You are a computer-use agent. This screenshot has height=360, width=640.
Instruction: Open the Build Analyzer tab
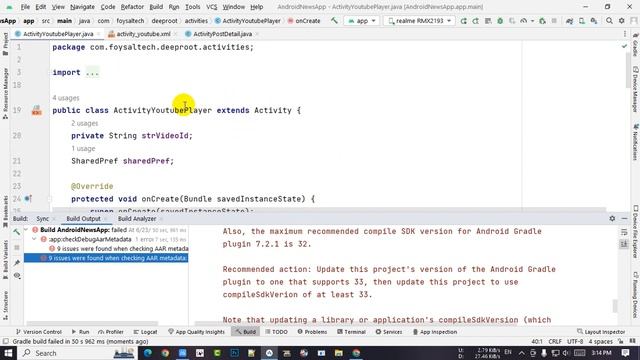point(137,219)
